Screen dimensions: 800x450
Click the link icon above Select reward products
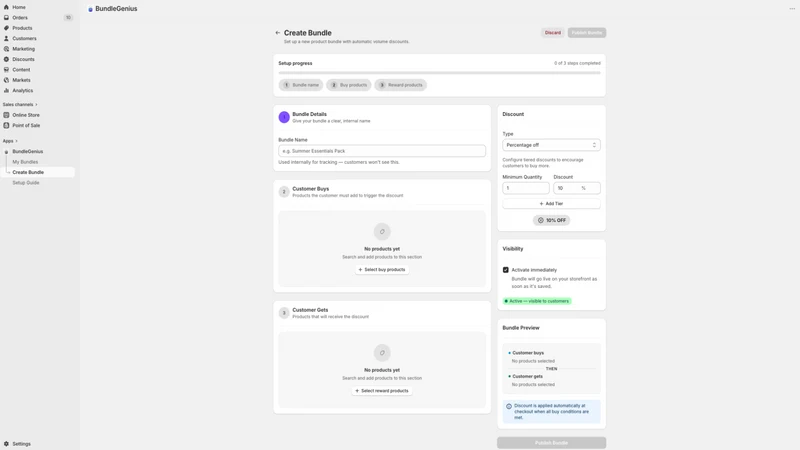point(382,353)
